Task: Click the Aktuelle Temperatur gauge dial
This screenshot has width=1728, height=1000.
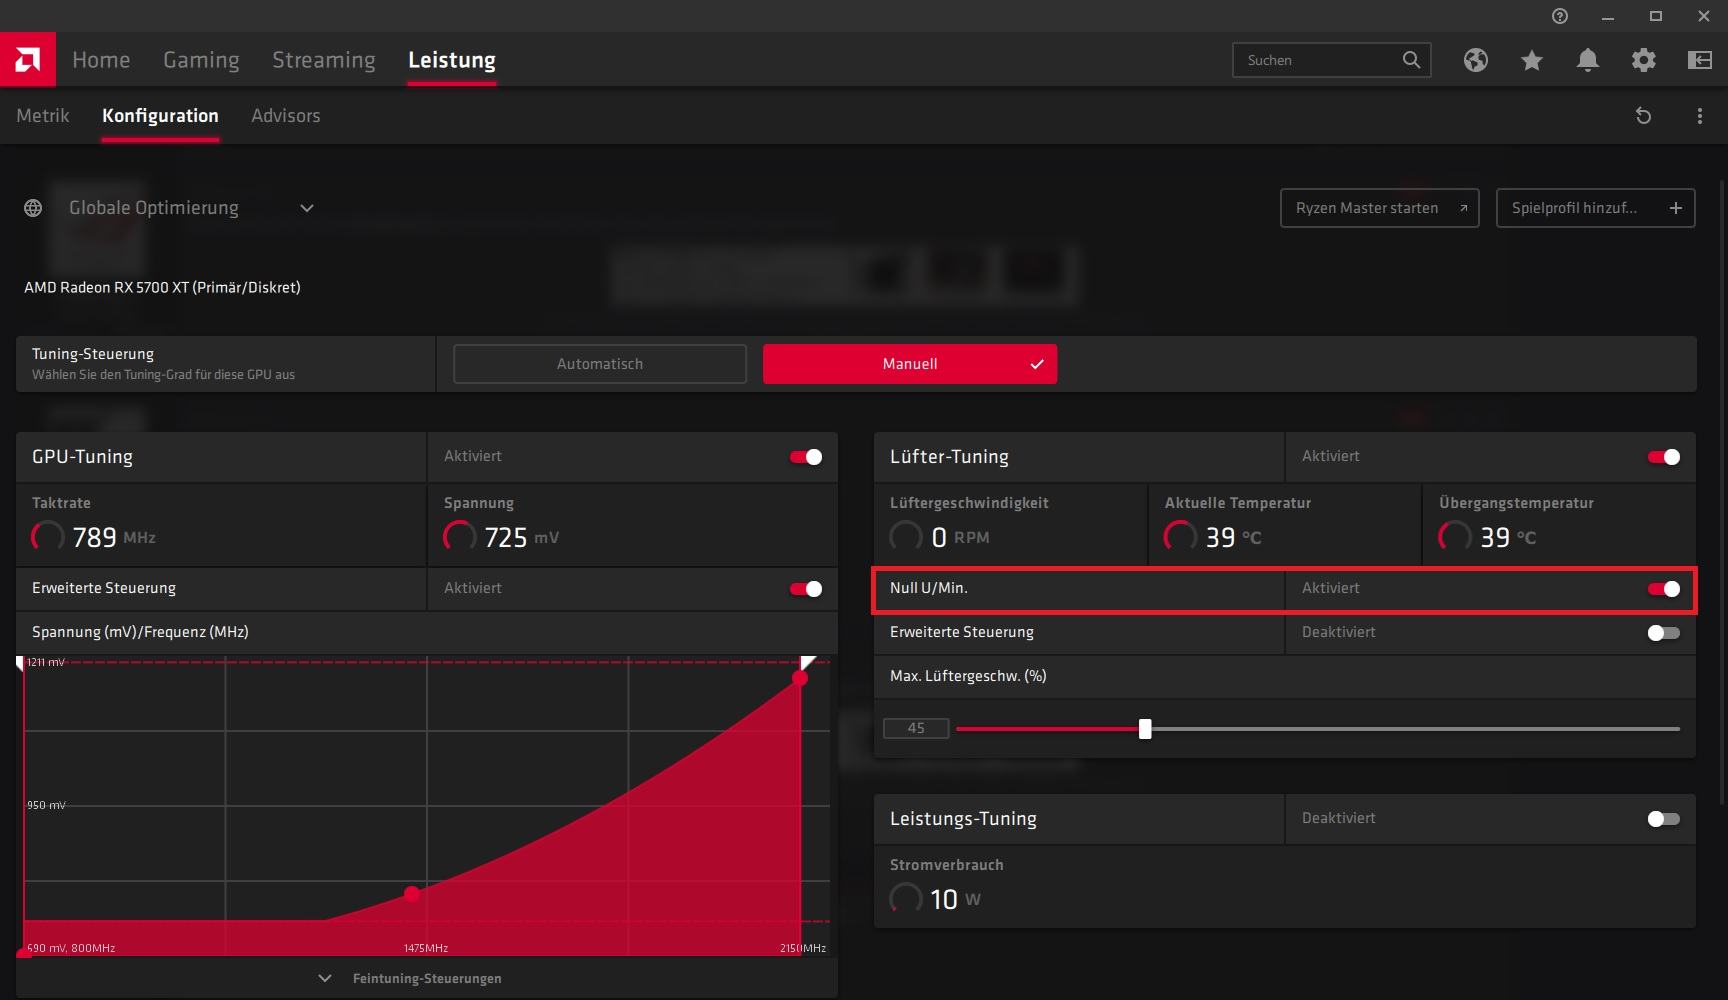Action: (x=1180, y=537)
